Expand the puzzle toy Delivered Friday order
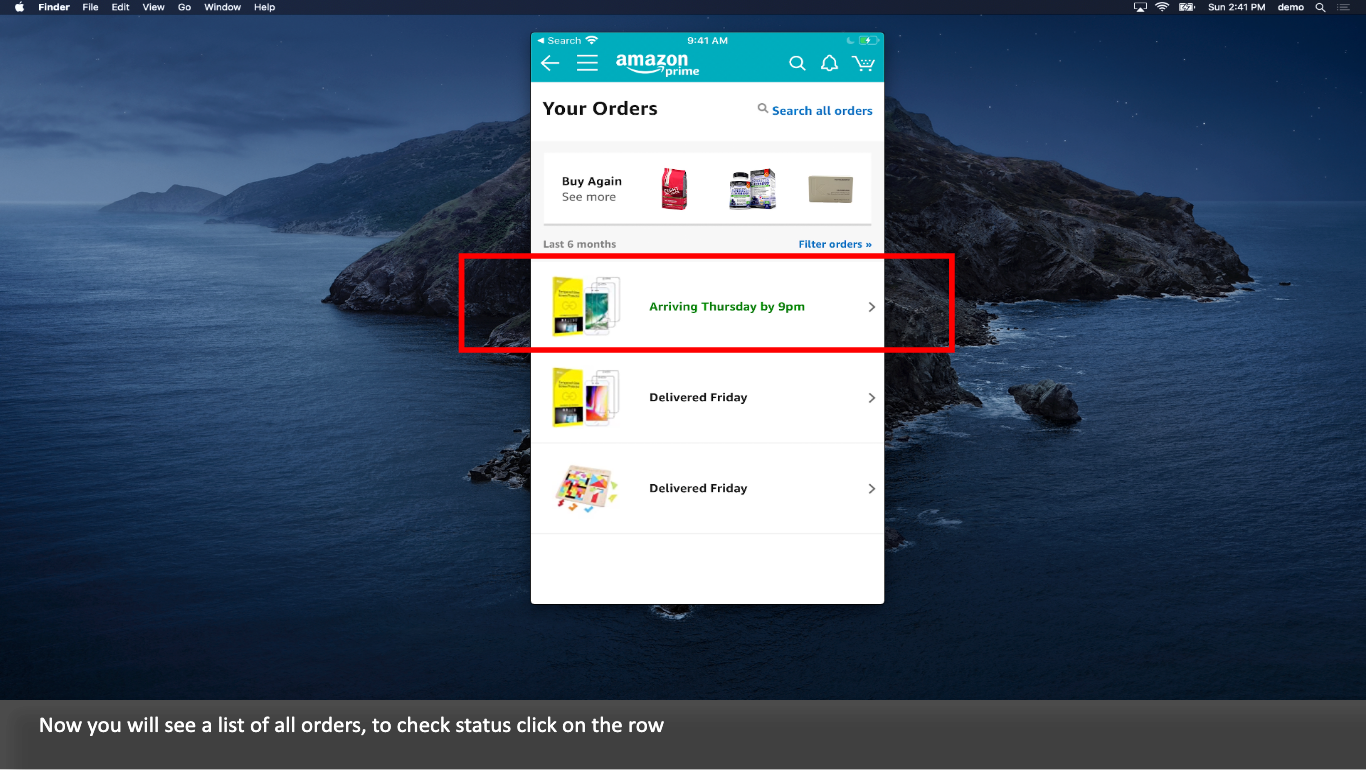1366x770 pixels. (x=871, y=488)
